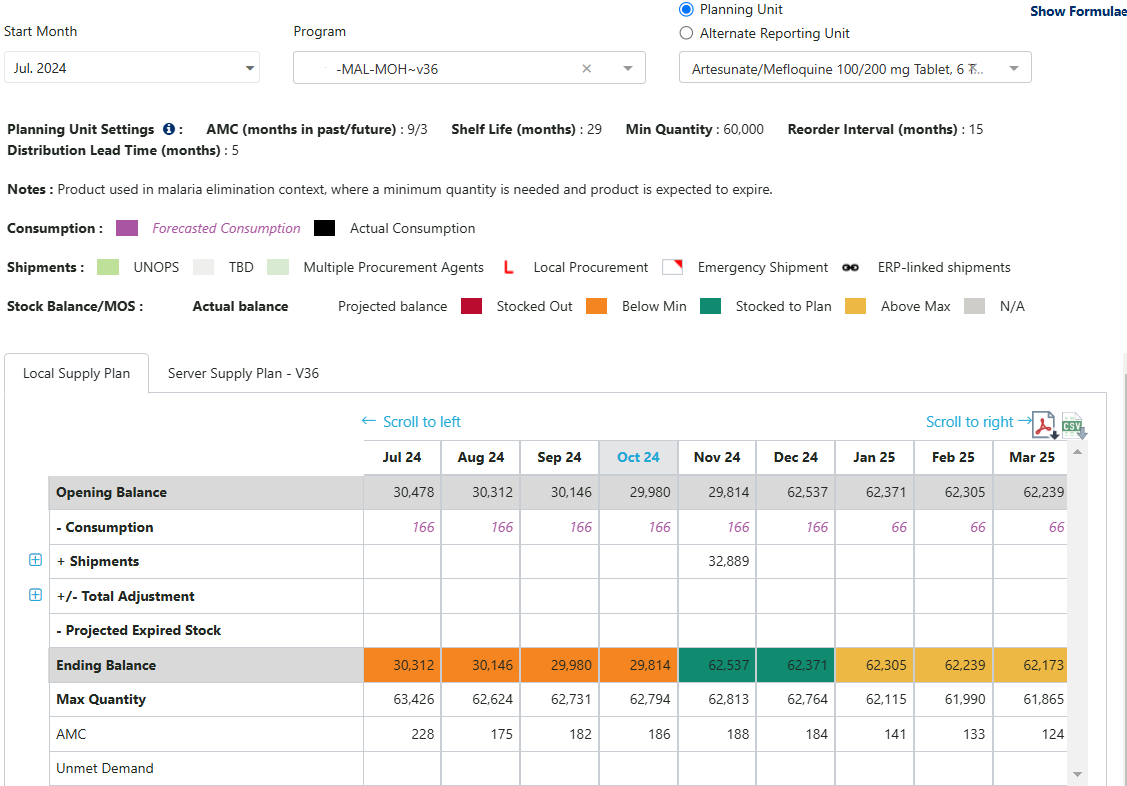Click the Local Procurement L icon
The image size is (1127, 786).
click(508, 267)
